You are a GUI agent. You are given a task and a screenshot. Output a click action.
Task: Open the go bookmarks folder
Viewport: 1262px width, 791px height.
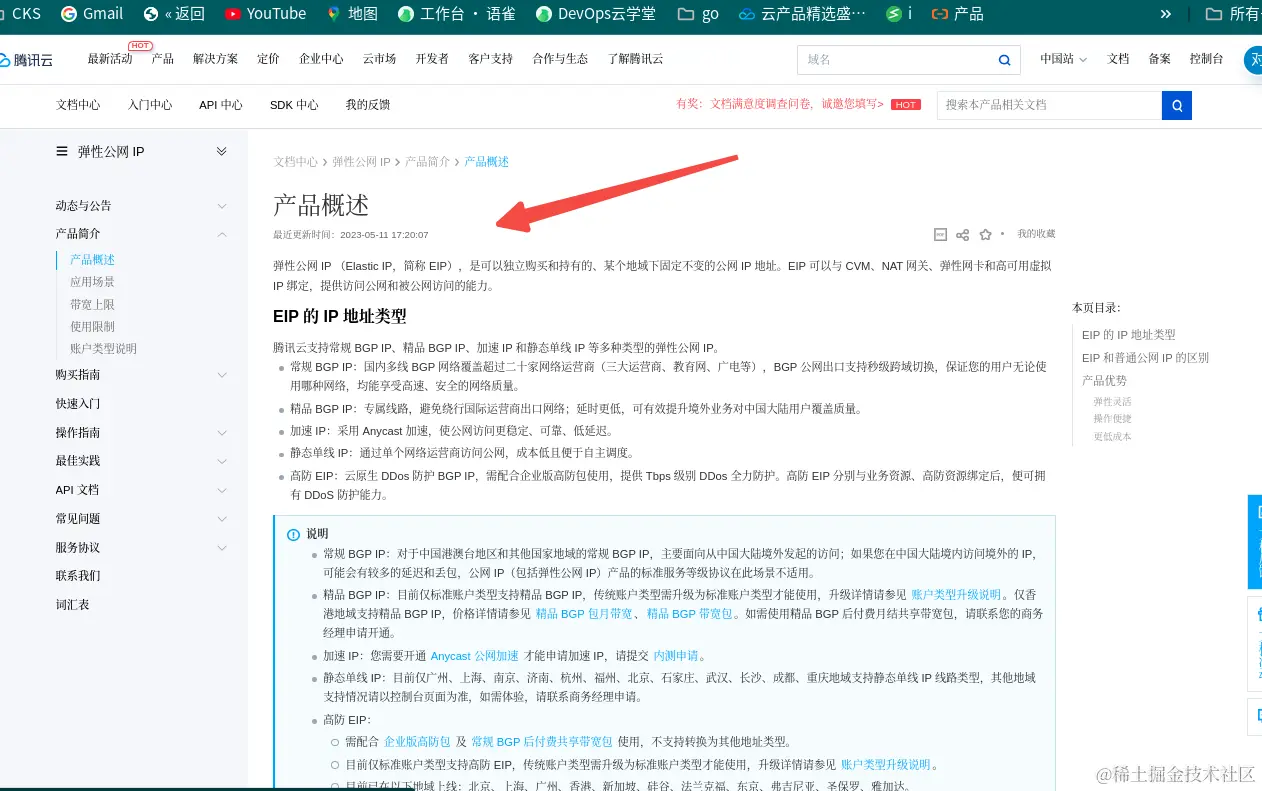click(698, 14)
